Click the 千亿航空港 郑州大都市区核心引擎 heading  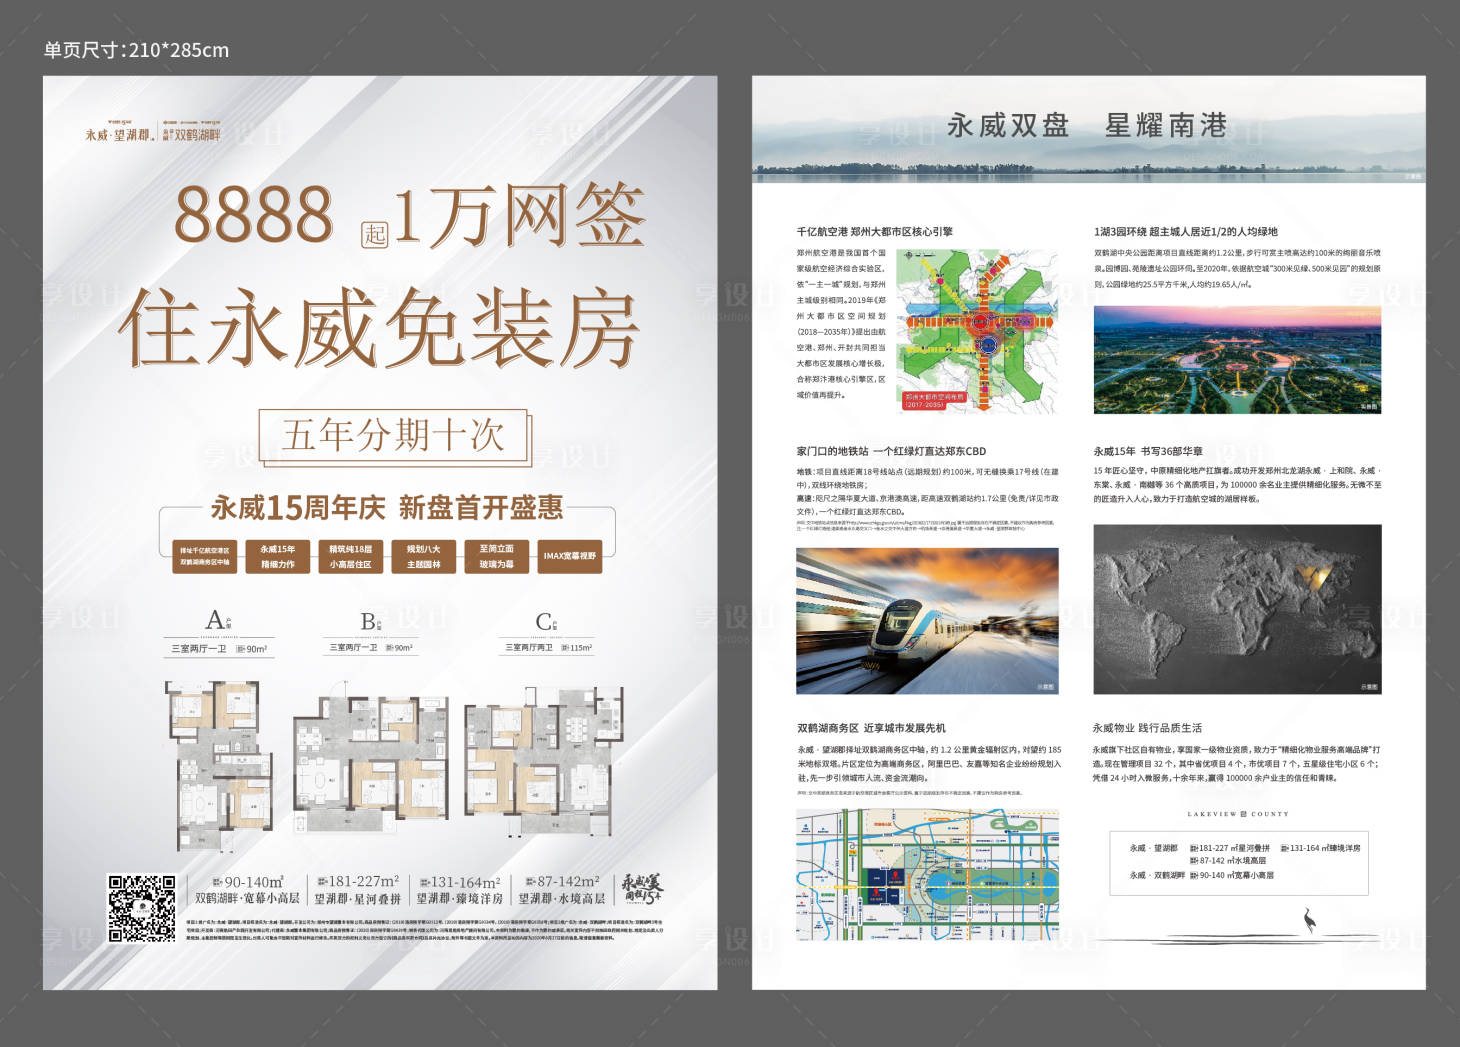874,231
